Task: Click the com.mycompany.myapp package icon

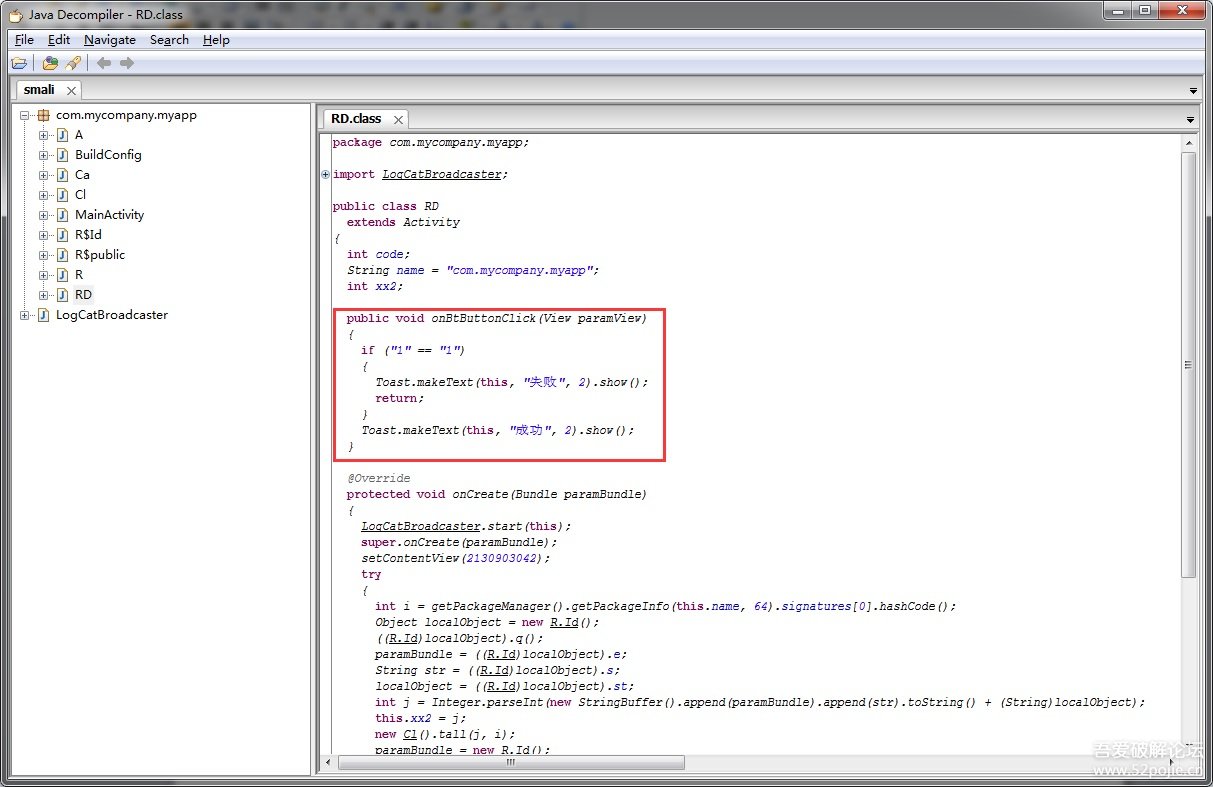Action: [43, 115]
